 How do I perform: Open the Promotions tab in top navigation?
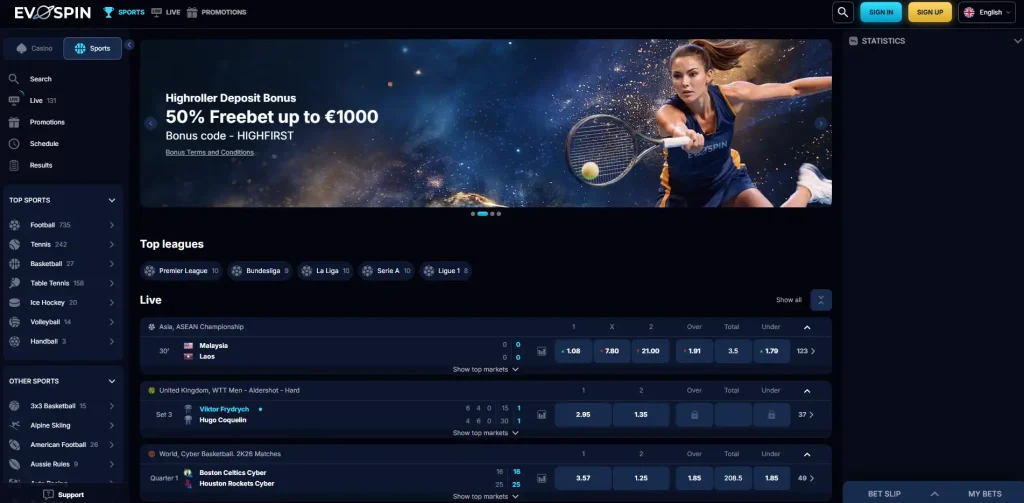point(217,12)
